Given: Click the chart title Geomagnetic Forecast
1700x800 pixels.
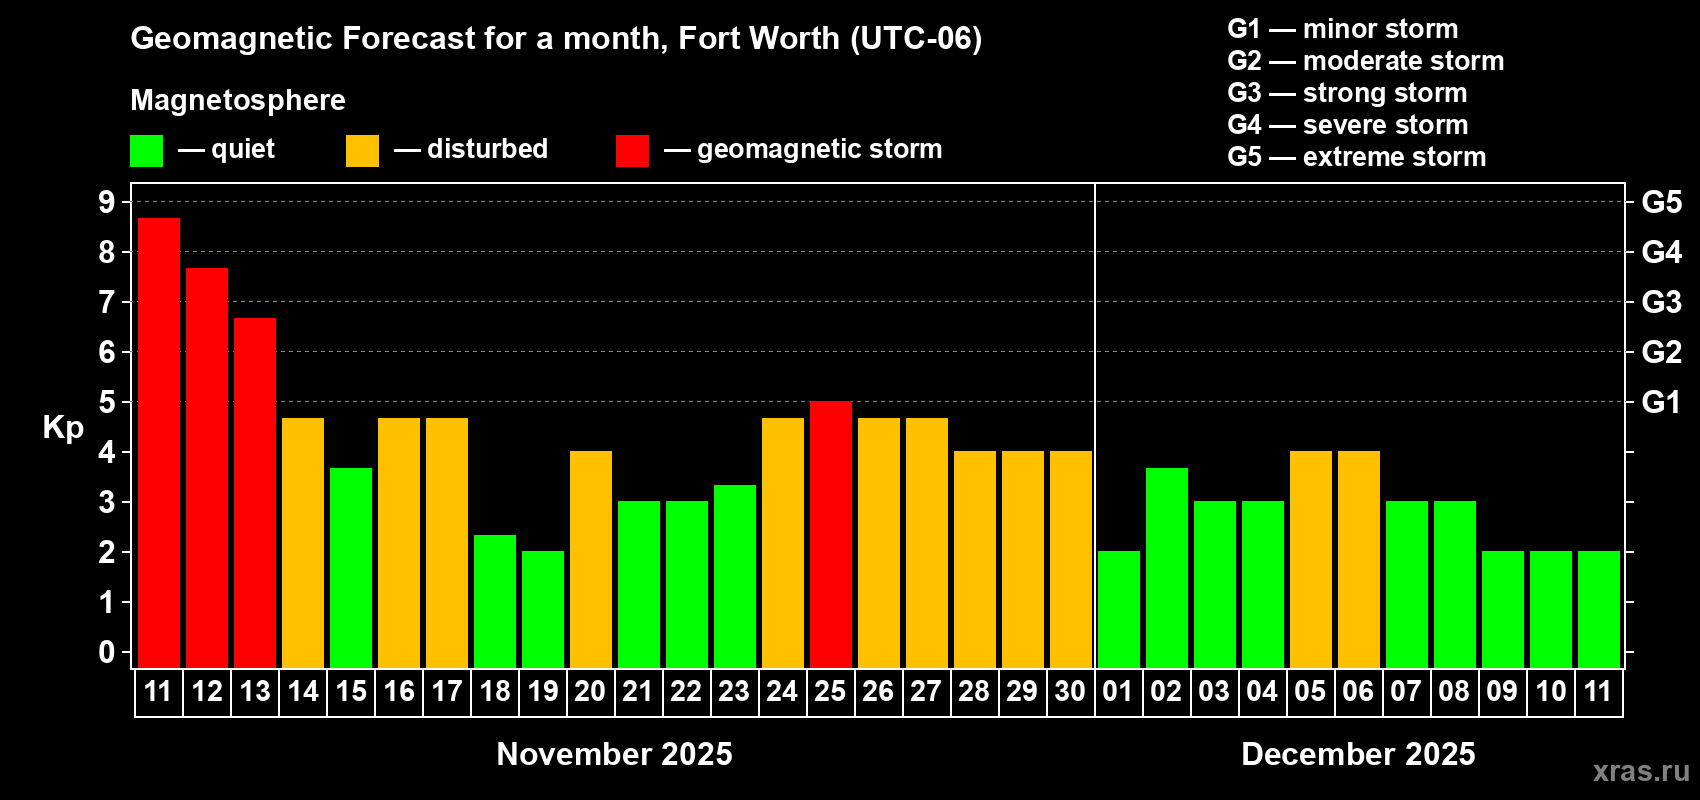Looking at the screenshot, I should point(556,39).
